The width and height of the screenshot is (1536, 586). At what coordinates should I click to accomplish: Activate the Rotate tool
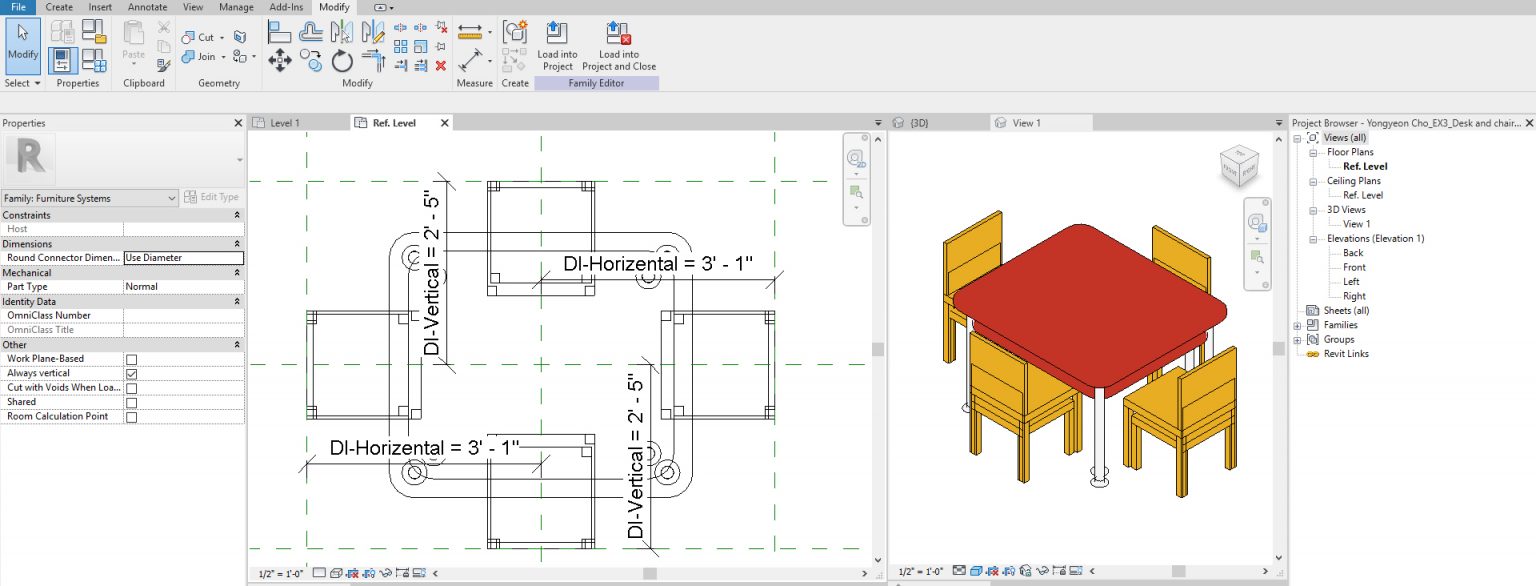[341, 61]
